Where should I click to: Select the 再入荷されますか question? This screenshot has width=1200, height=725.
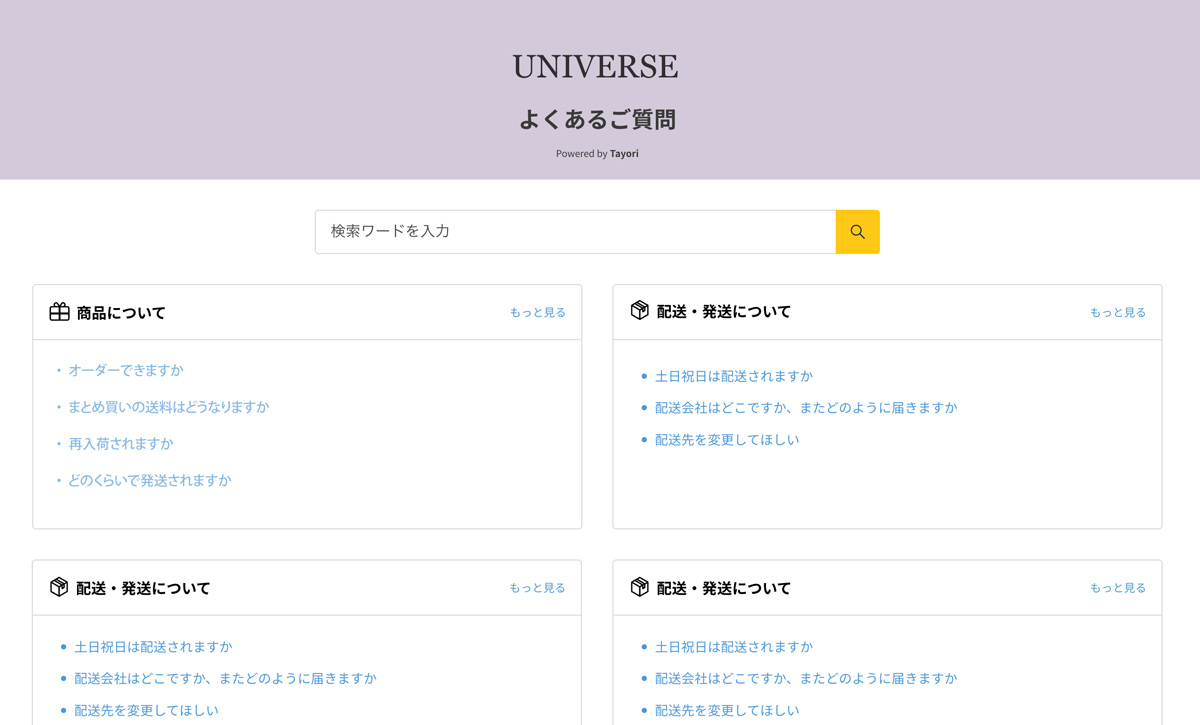pyautogui.click(x=121, y=444)
